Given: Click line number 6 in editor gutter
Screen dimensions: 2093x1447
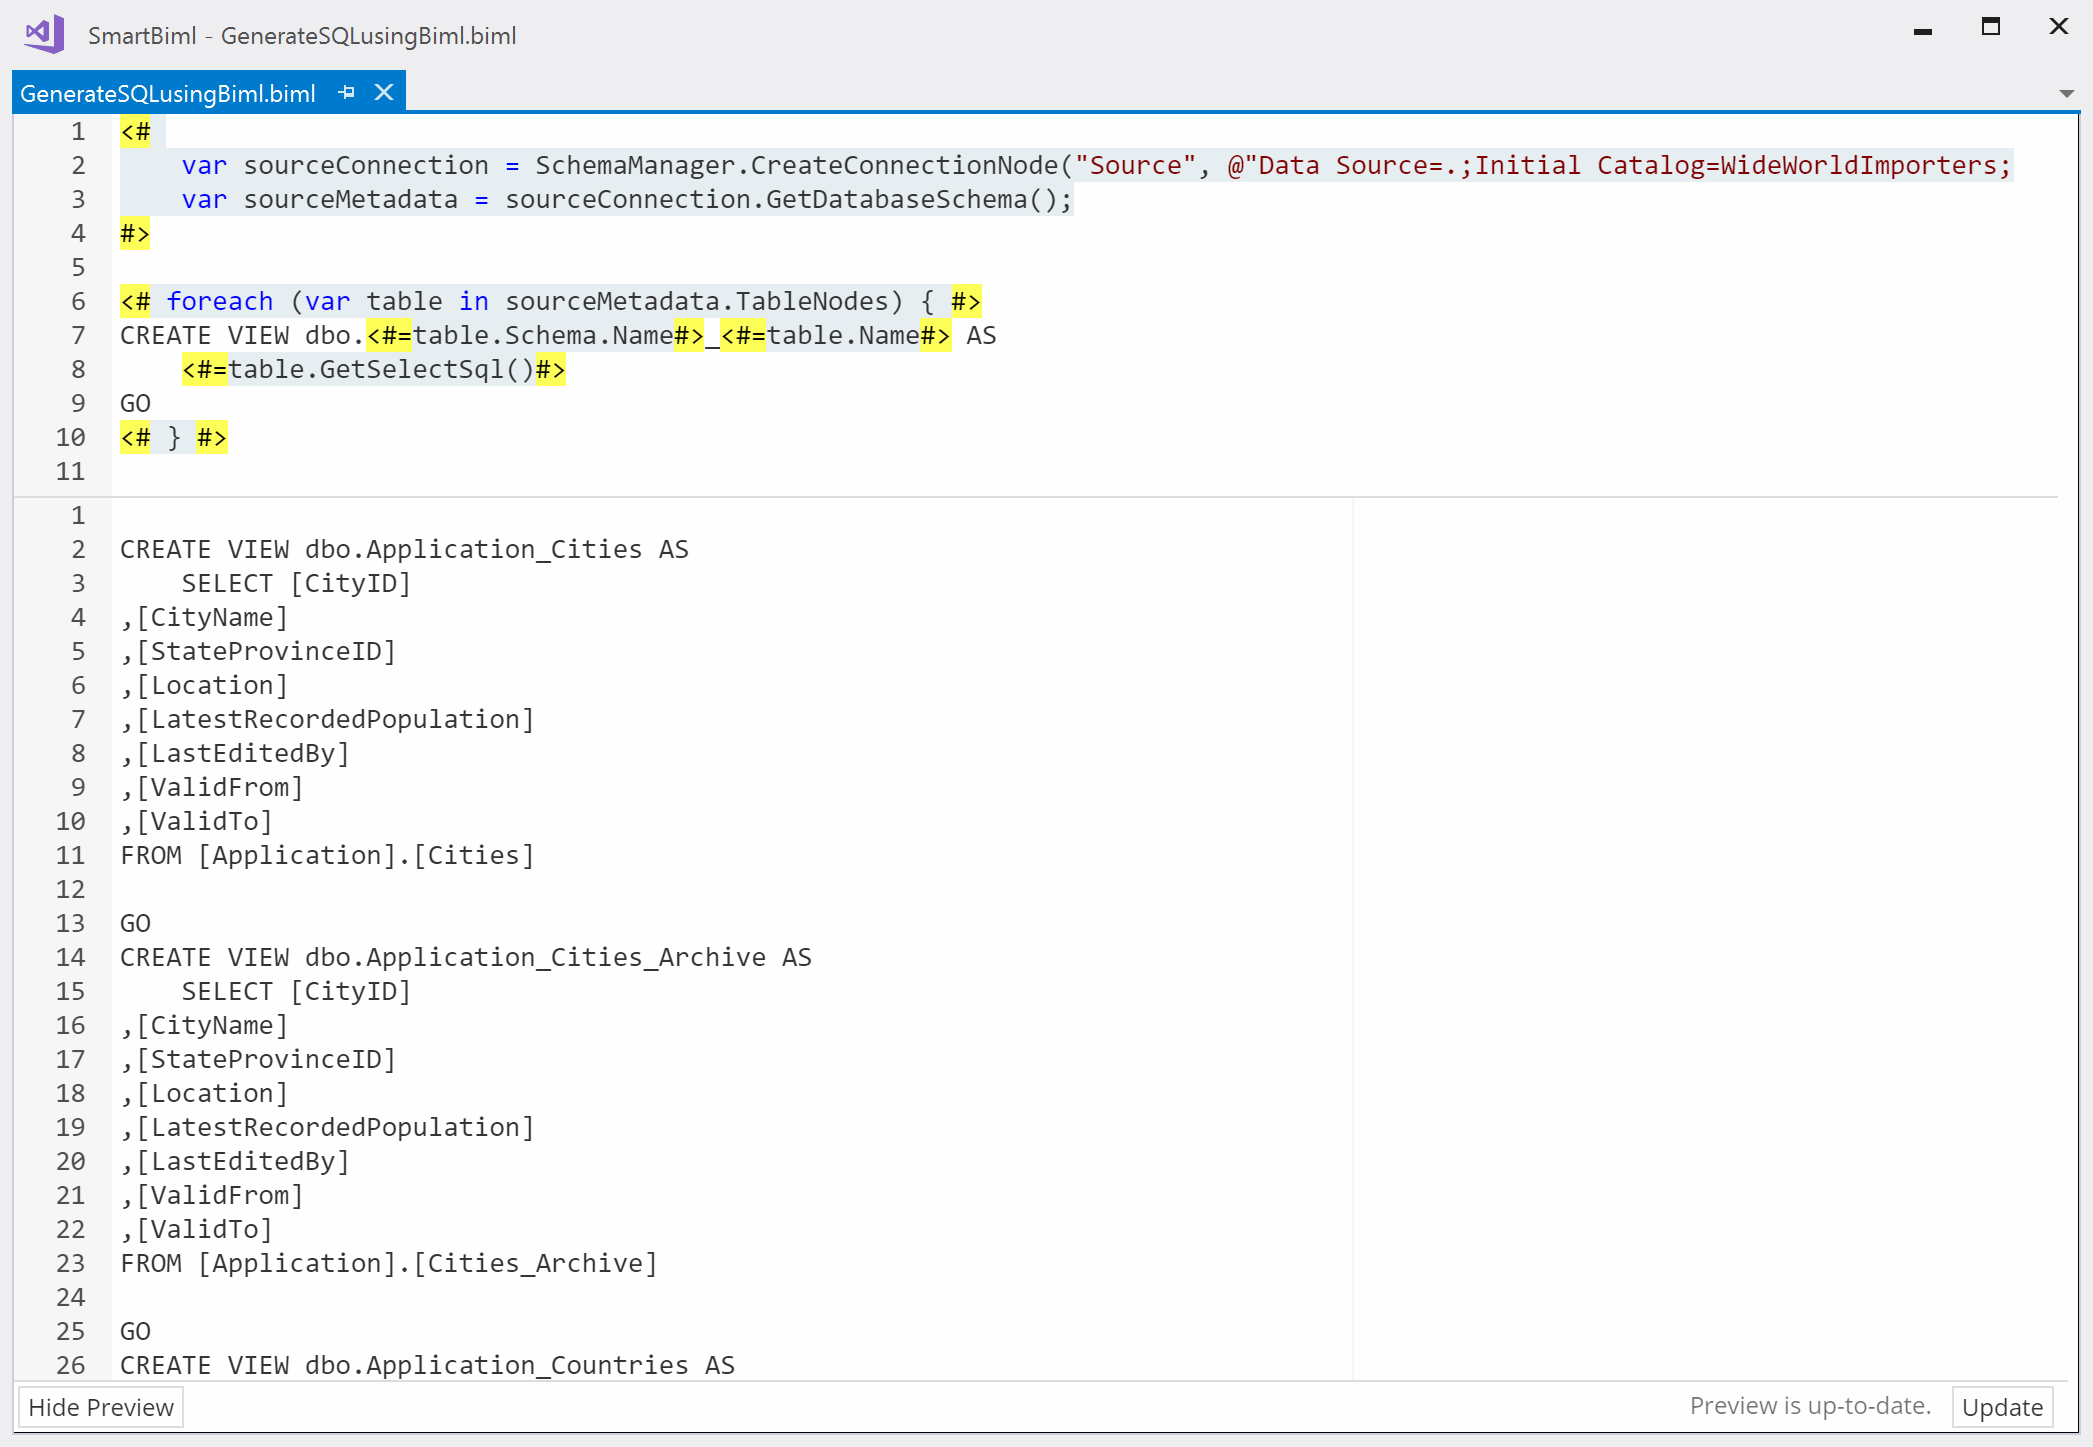Looking at the screenshot, I should coord(78,301).
